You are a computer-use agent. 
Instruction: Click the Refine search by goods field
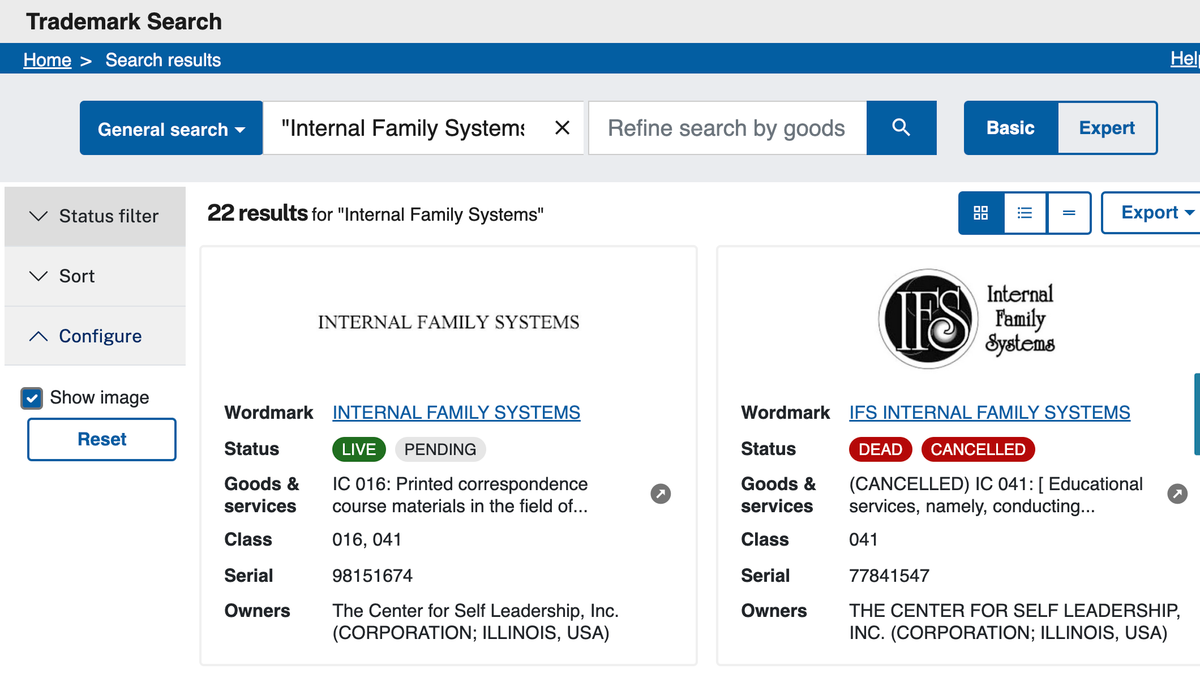(x=727, y=128)
